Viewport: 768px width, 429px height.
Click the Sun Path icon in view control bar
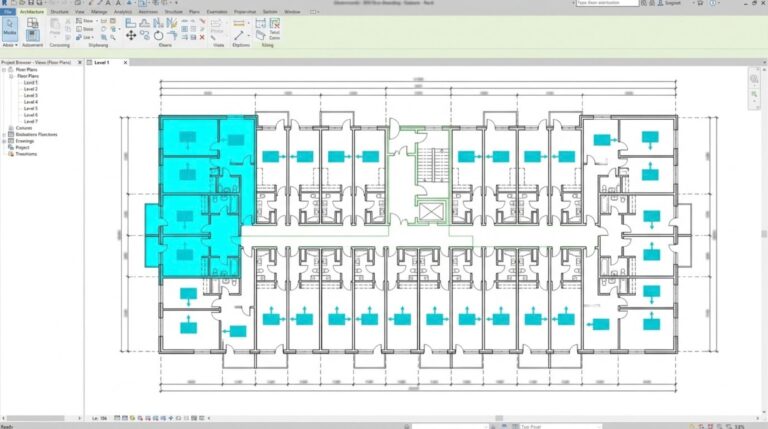132,418
